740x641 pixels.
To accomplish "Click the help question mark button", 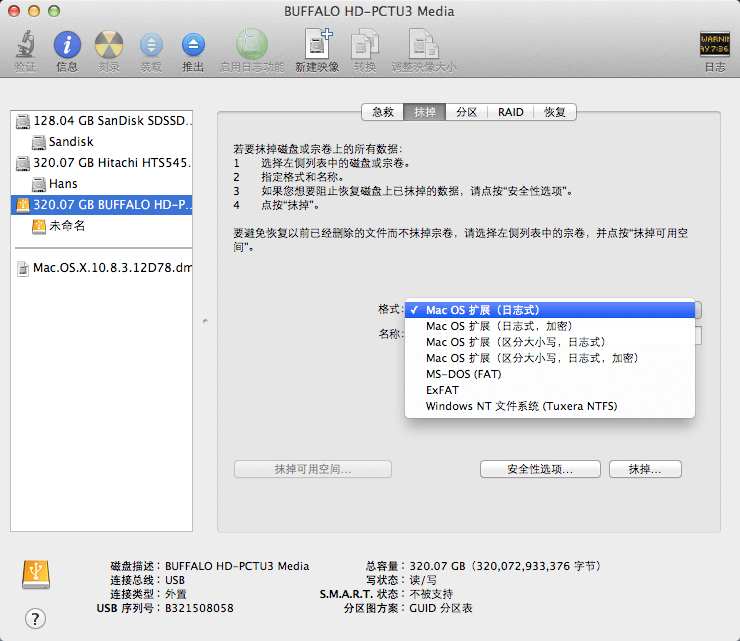I will click(x=35, y=619).
